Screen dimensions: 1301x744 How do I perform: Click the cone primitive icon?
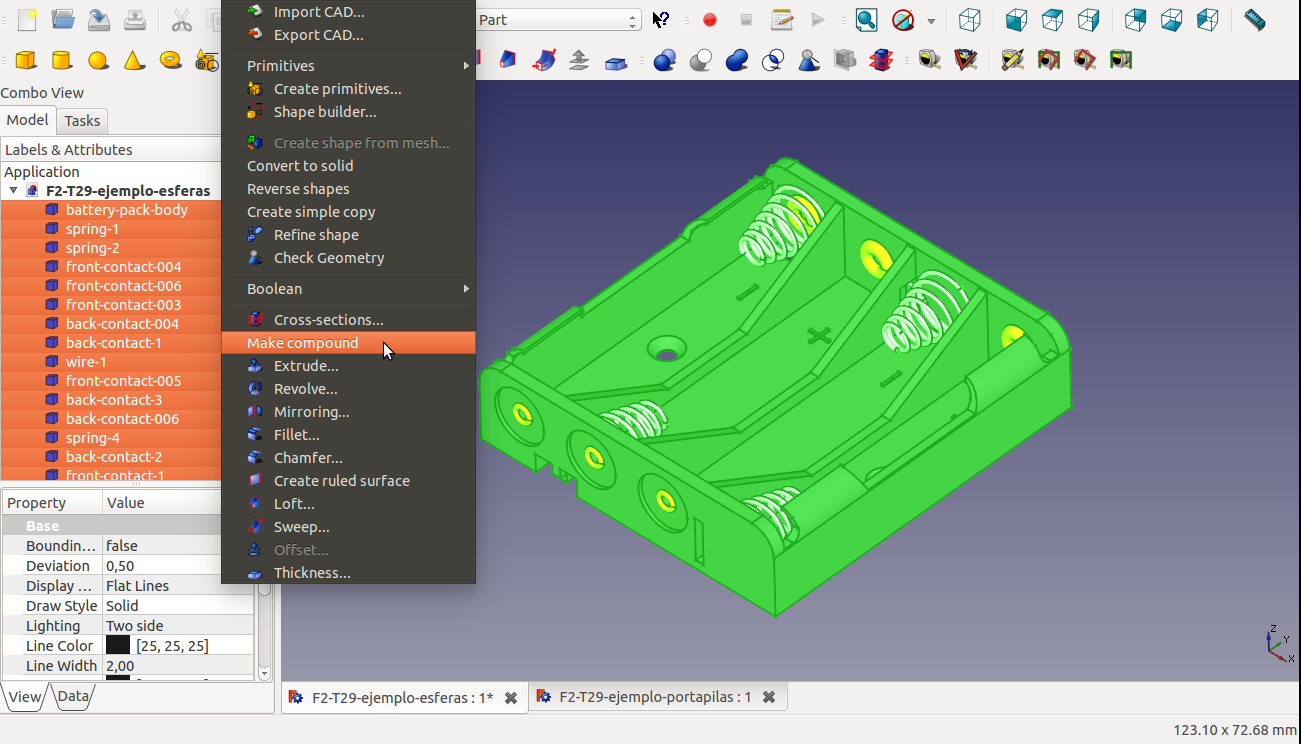[x=134, y=60]
